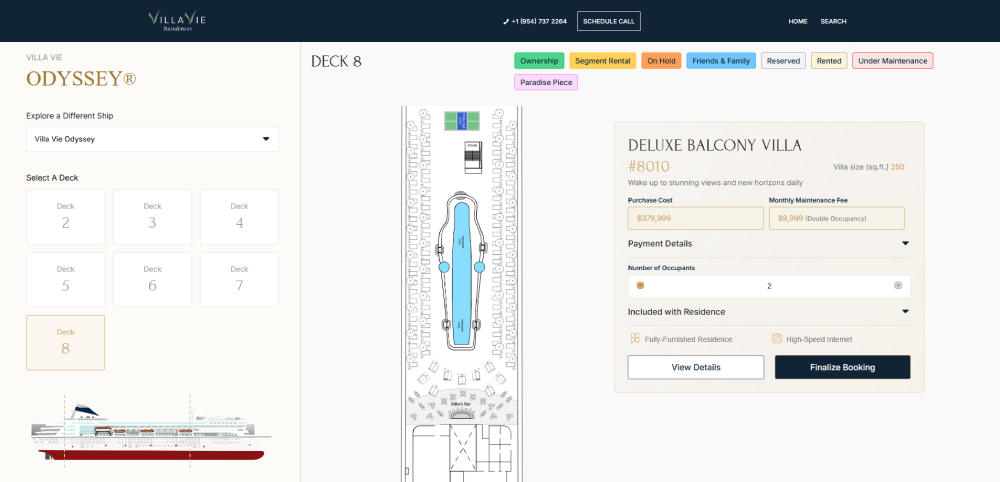1000x482 pixels.
Task: Click the Under Maintenance legend tag
Action: (892, 61)
